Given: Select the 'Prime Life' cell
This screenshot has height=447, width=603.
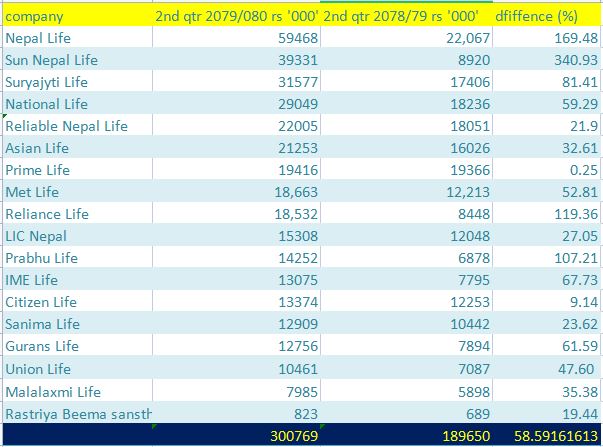Looking at the screenshot, I should (77, 170).
